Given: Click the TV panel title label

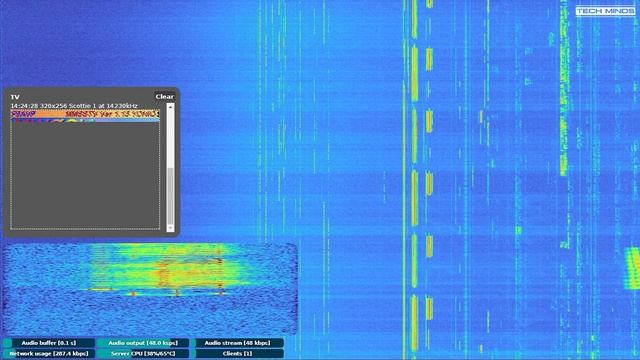Looking at the screenshot, I should (x=15, y=97).
